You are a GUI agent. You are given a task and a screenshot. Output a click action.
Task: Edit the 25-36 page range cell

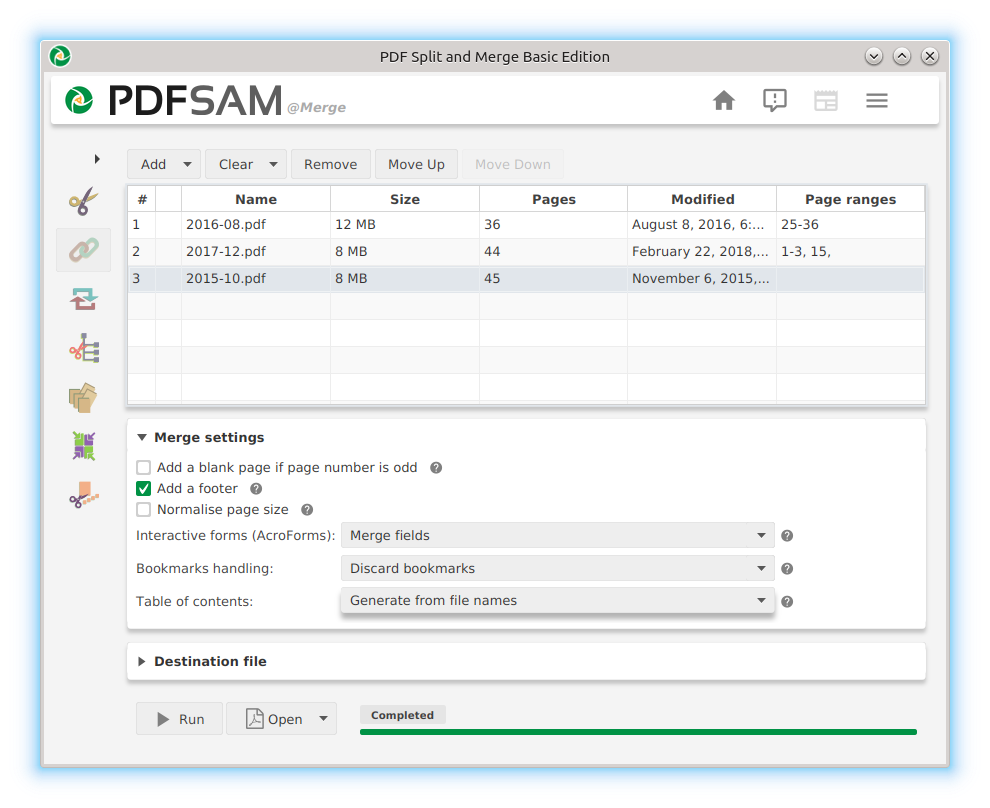pos(850,224)
